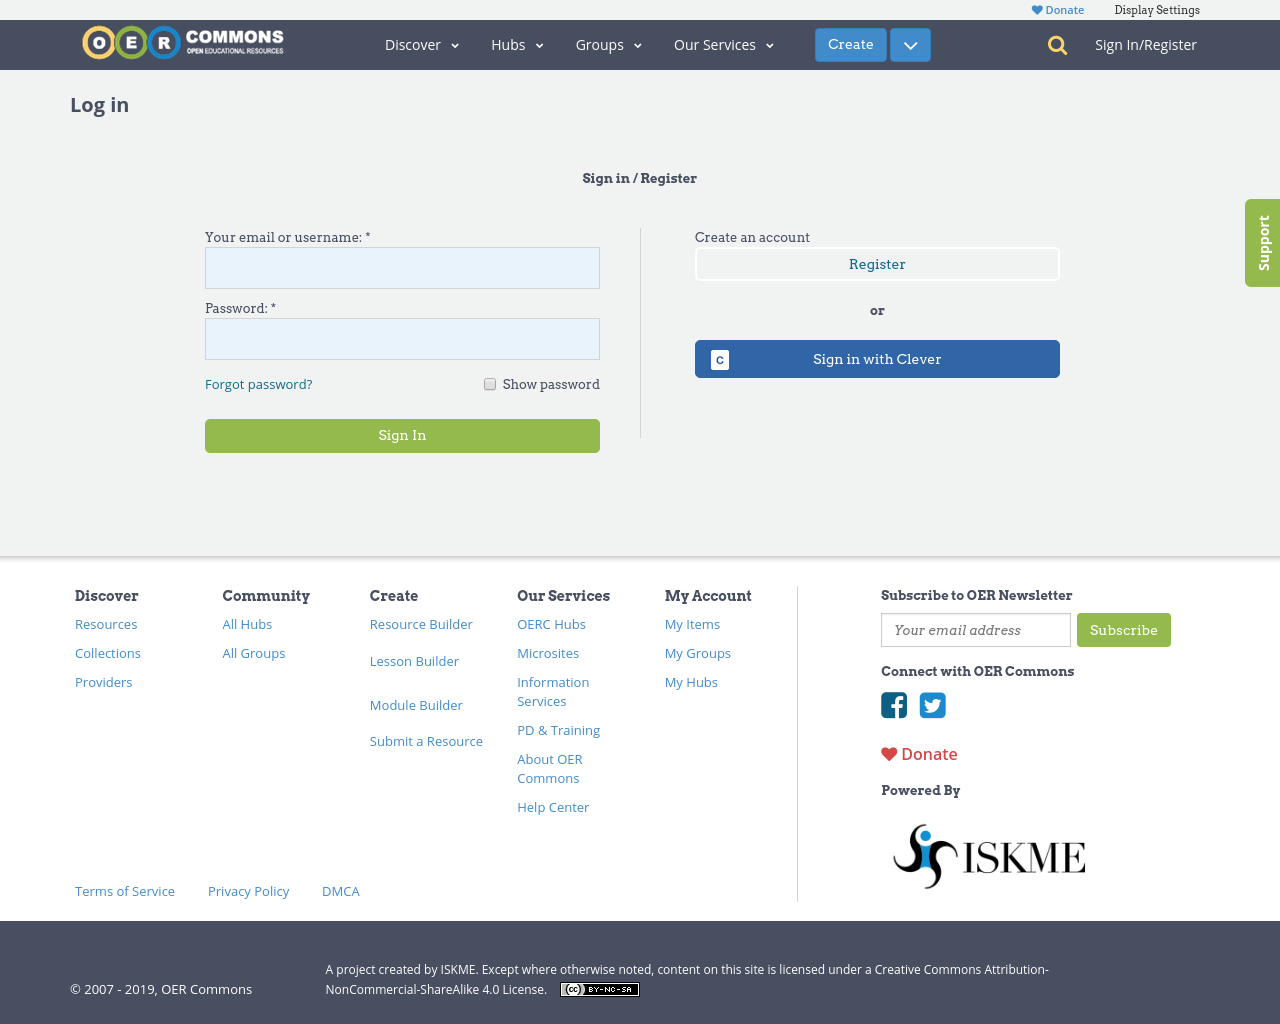Open the Groups navigation menu
Viewport: 1280px width, 1024px height.
click(x=608, y=45)
